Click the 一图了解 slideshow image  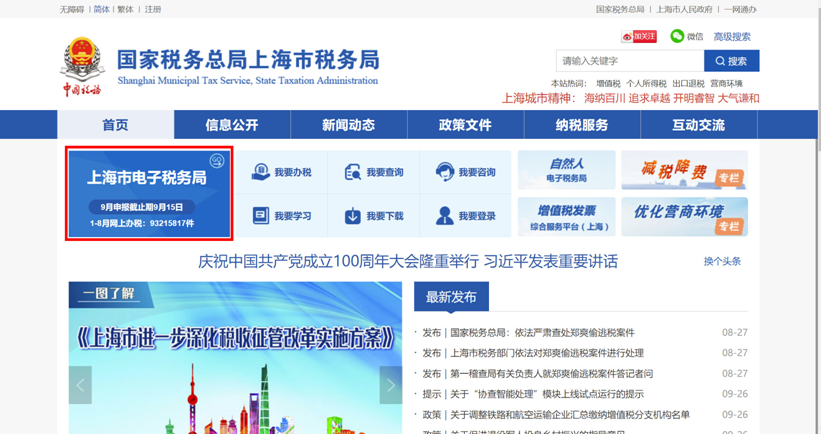235,358
